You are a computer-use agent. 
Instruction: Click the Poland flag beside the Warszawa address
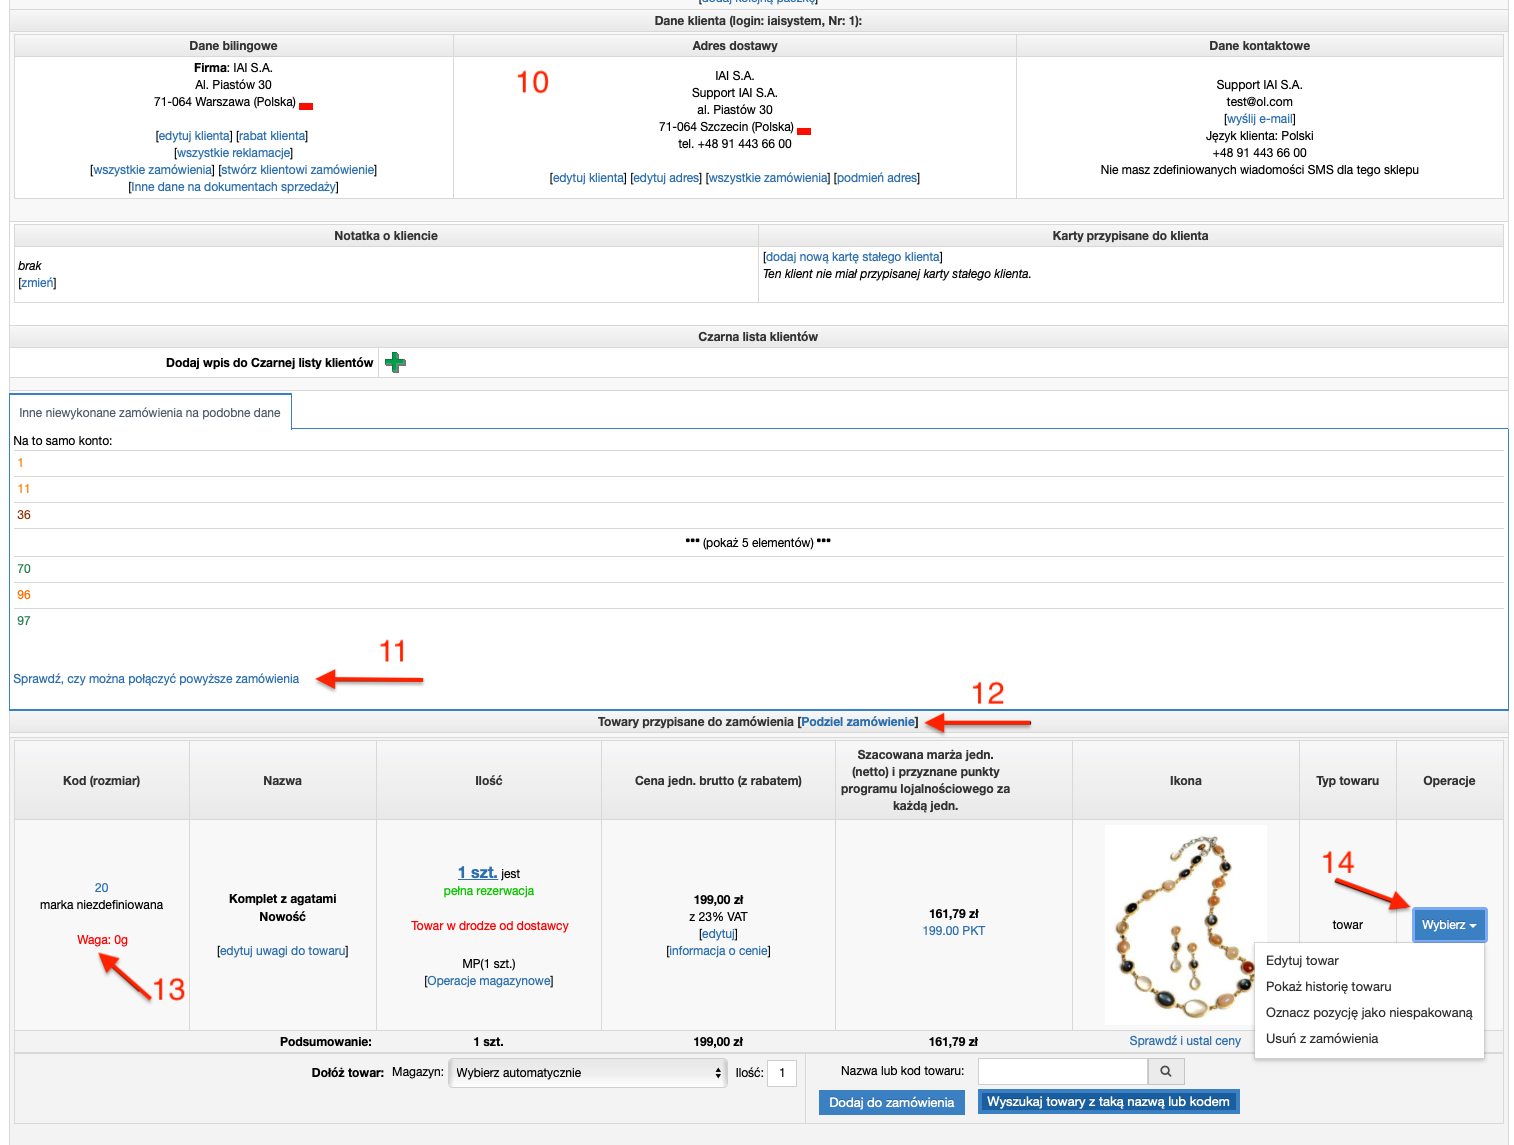point(306,106)
